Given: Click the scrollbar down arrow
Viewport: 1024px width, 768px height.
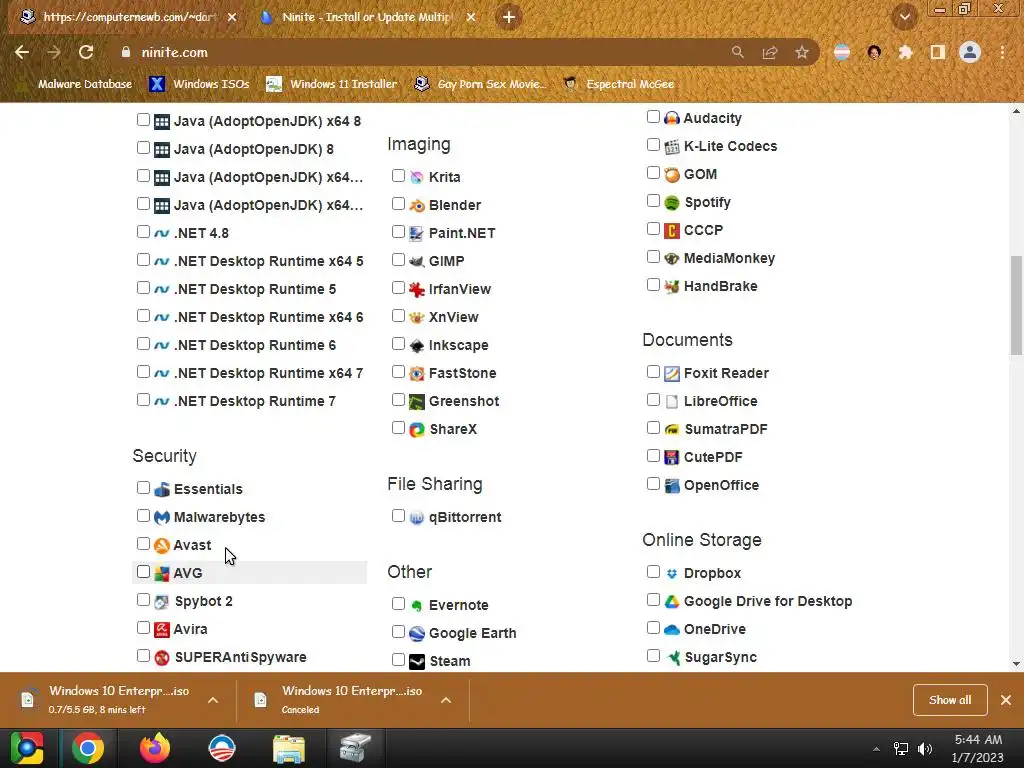Looking at the screenshot, I should (x=1016, y=664).
